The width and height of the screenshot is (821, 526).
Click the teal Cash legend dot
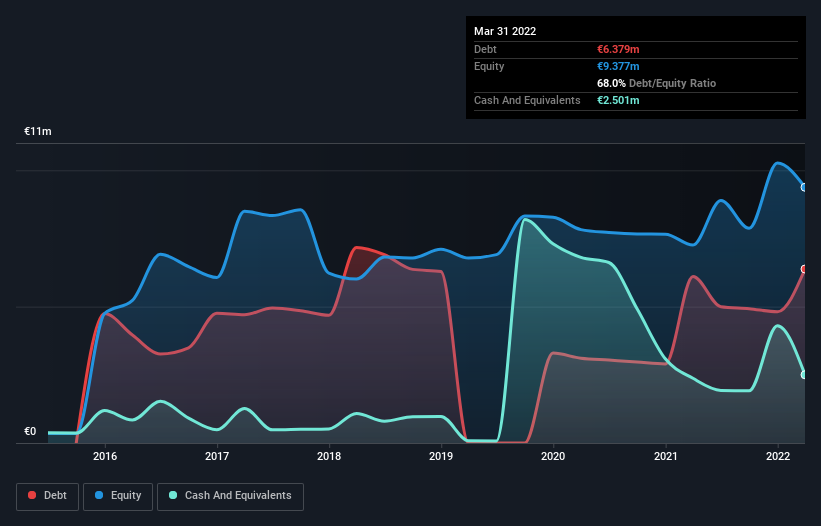pos(173,495)
